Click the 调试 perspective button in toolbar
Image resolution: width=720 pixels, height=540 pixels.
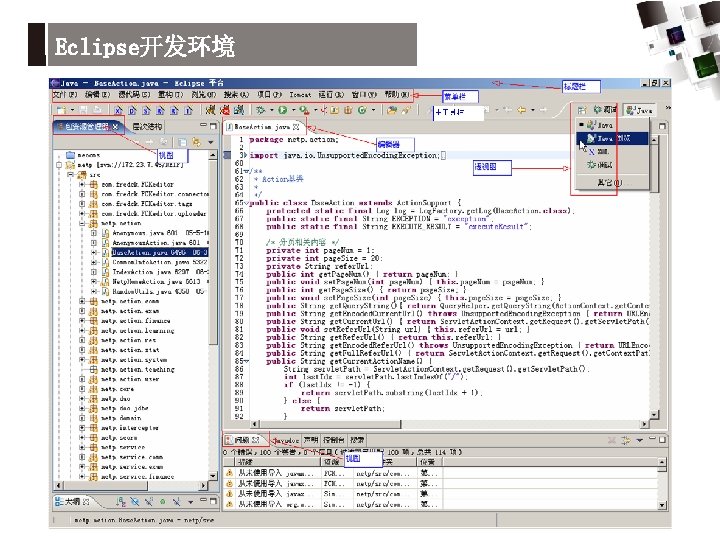tap(605, 110)
